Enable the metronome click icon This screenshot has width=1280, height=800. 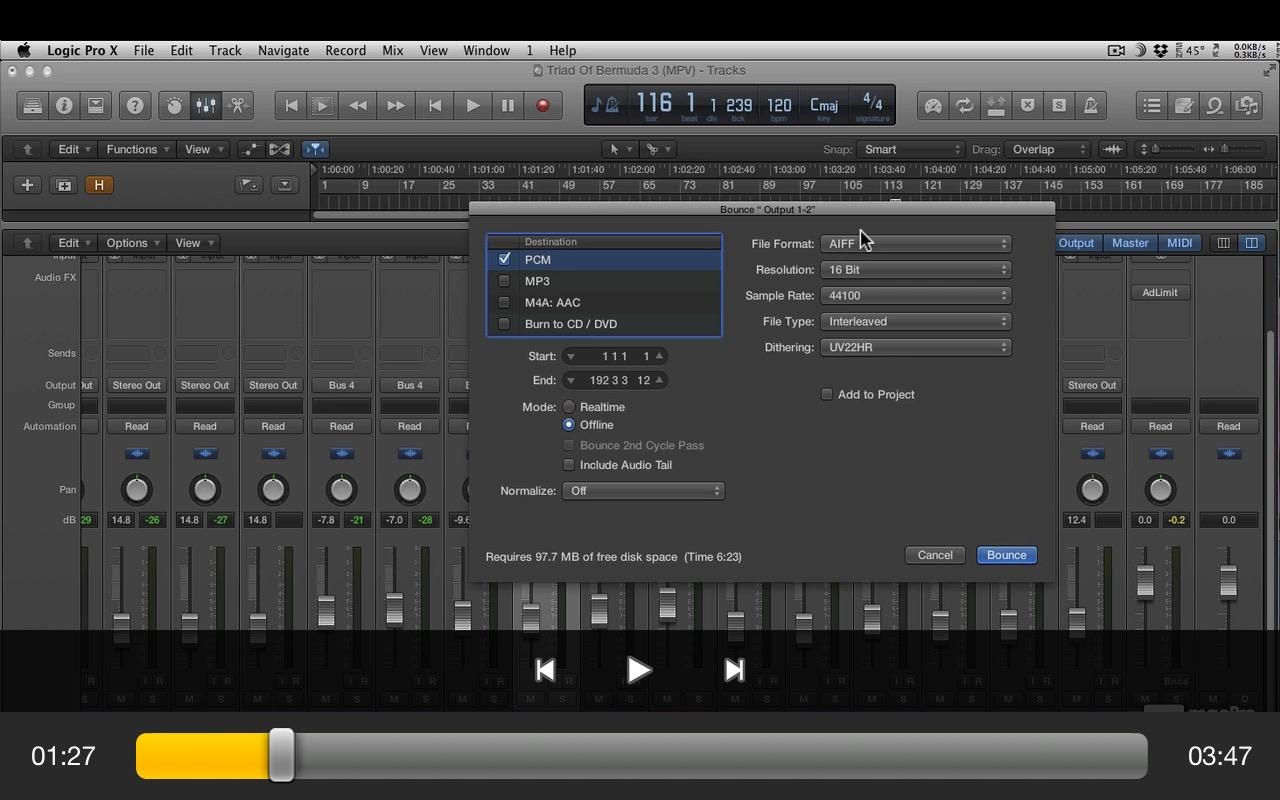tap(1090, 105)
